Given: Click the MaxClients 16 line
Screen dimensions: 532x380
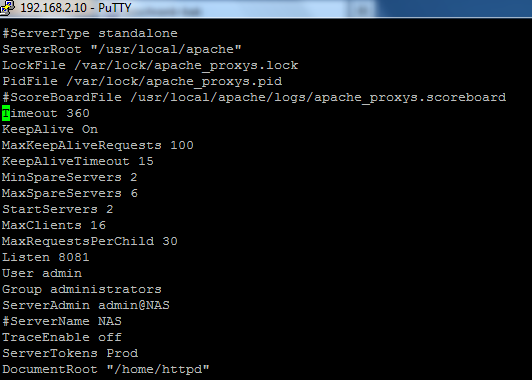Looking at the screenshot, I should click(54, 225).
